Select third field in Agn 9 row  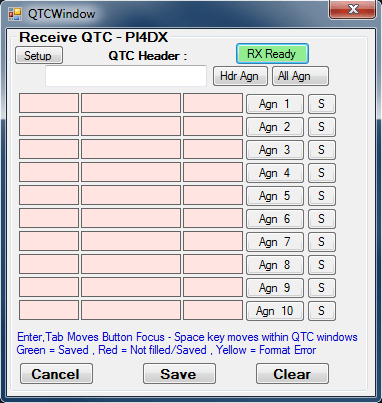tap(213, 287)
